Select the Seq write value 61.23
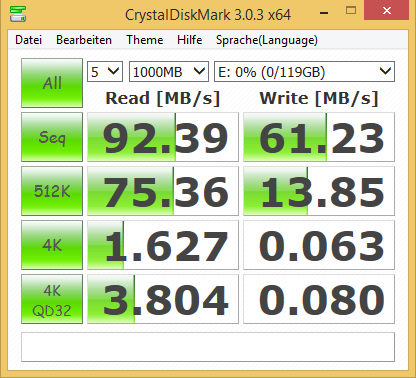This screenshot has height=378, width=416. [319, 137]
